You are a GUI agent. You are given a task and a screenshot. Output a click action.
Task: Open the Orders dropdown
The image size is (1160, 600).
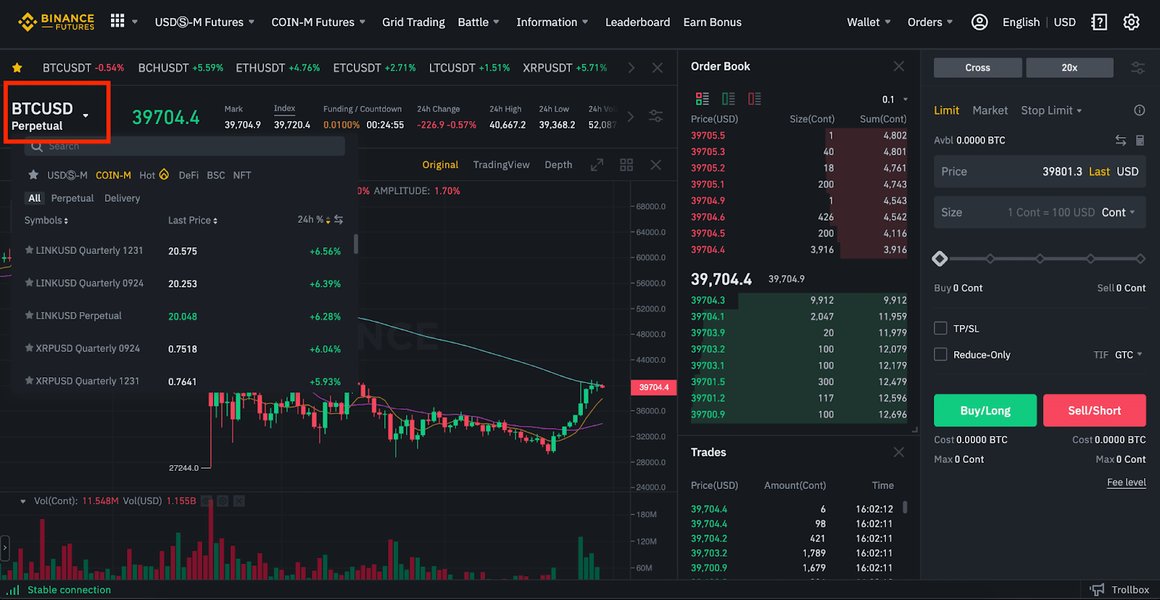click(930, 22)
